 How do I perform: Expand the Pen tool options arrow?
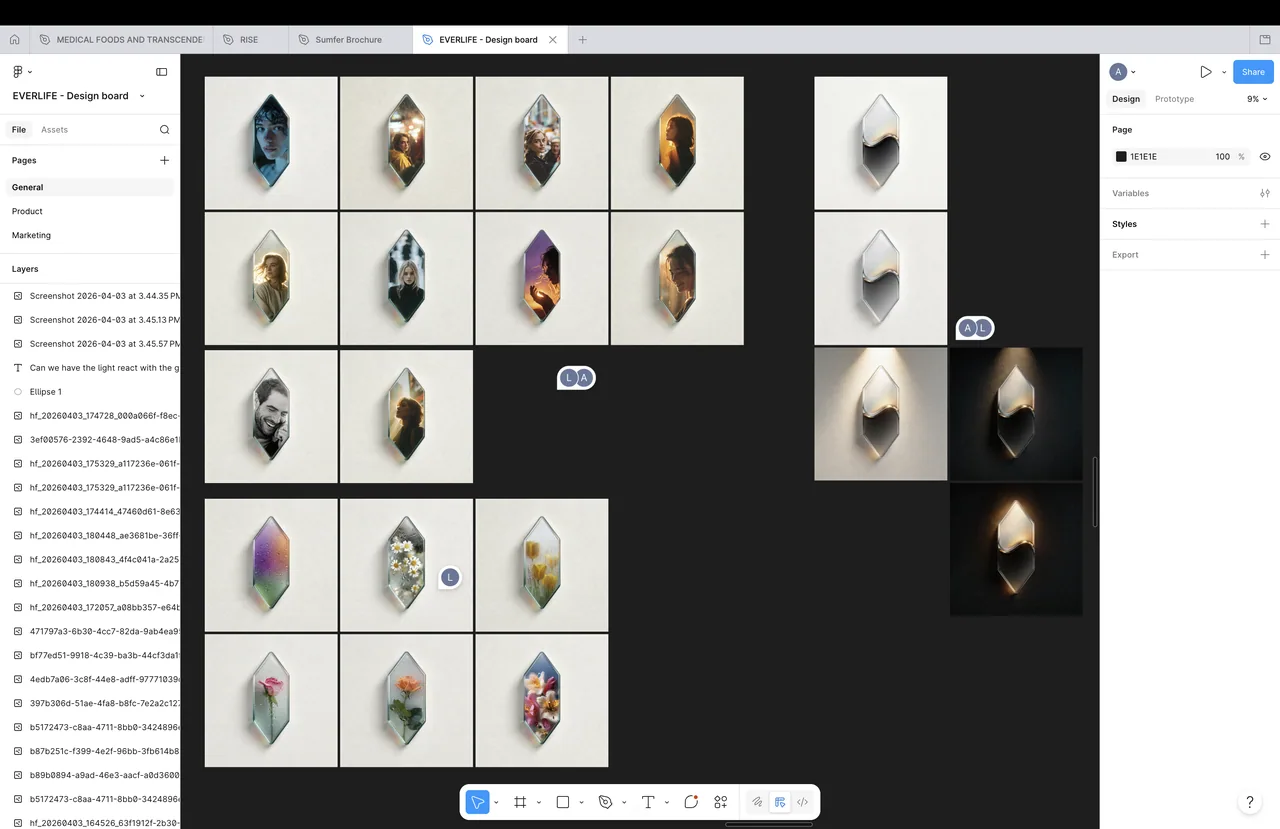pyautogui.click(x=624, y=803)
